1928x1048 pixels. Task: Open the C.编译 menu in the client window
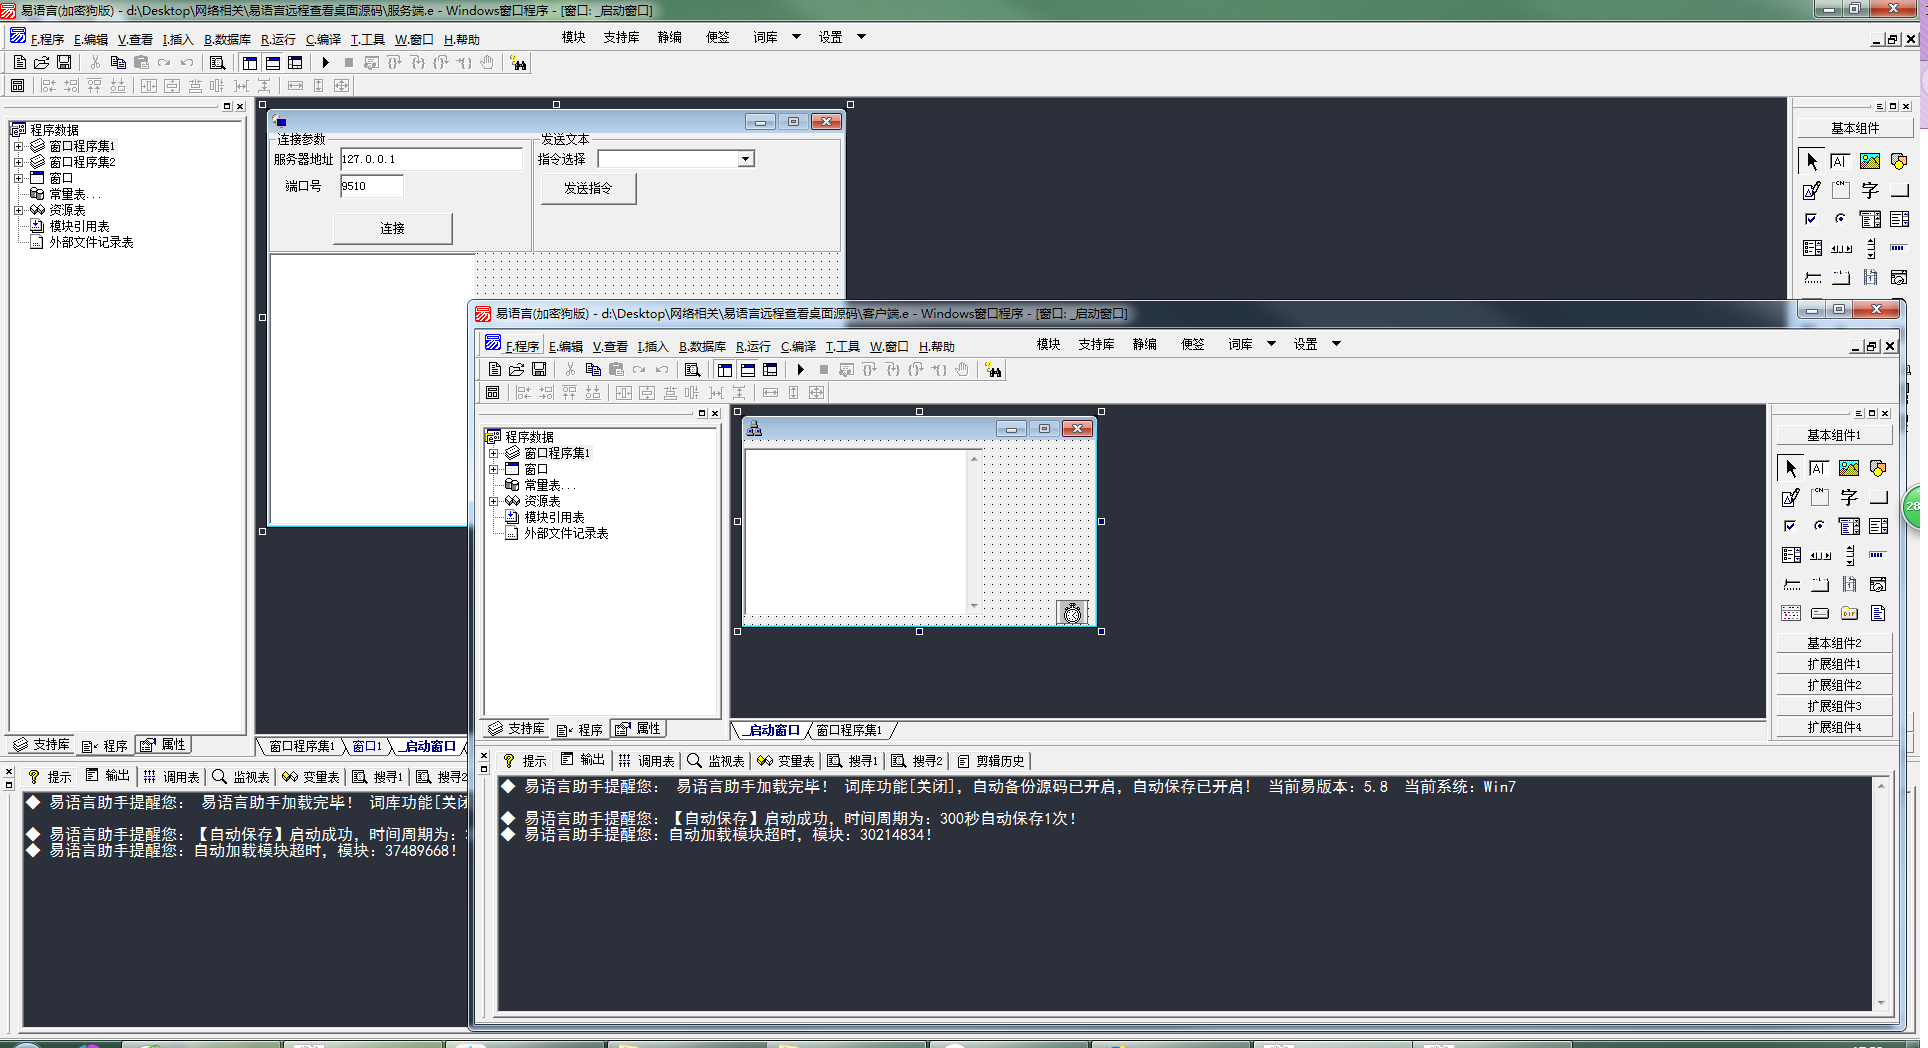pyautogui.click(x=798, y=347)
